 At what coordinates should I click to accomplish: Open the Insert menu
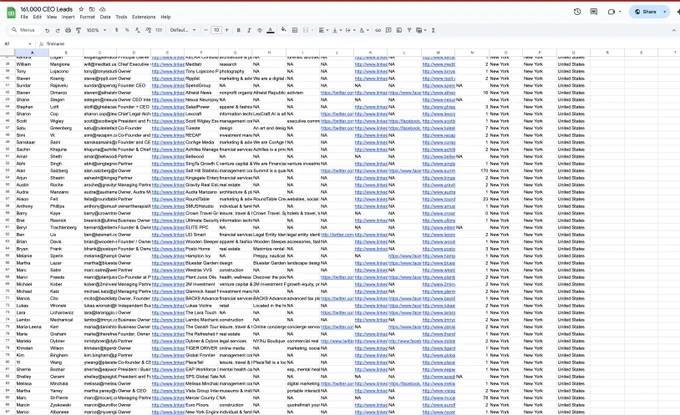tap(68, 17)
